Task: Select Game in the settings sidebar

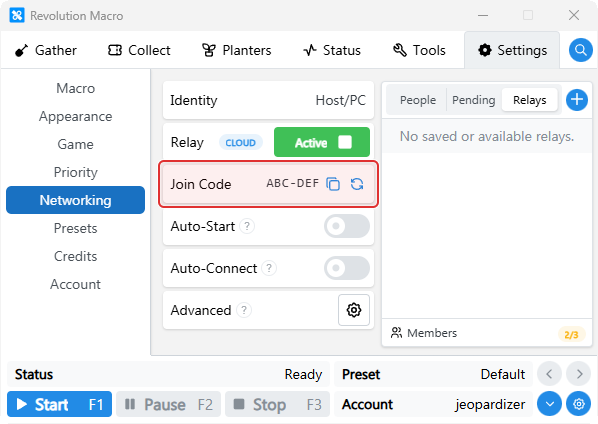Action: (x=76, y=144)
